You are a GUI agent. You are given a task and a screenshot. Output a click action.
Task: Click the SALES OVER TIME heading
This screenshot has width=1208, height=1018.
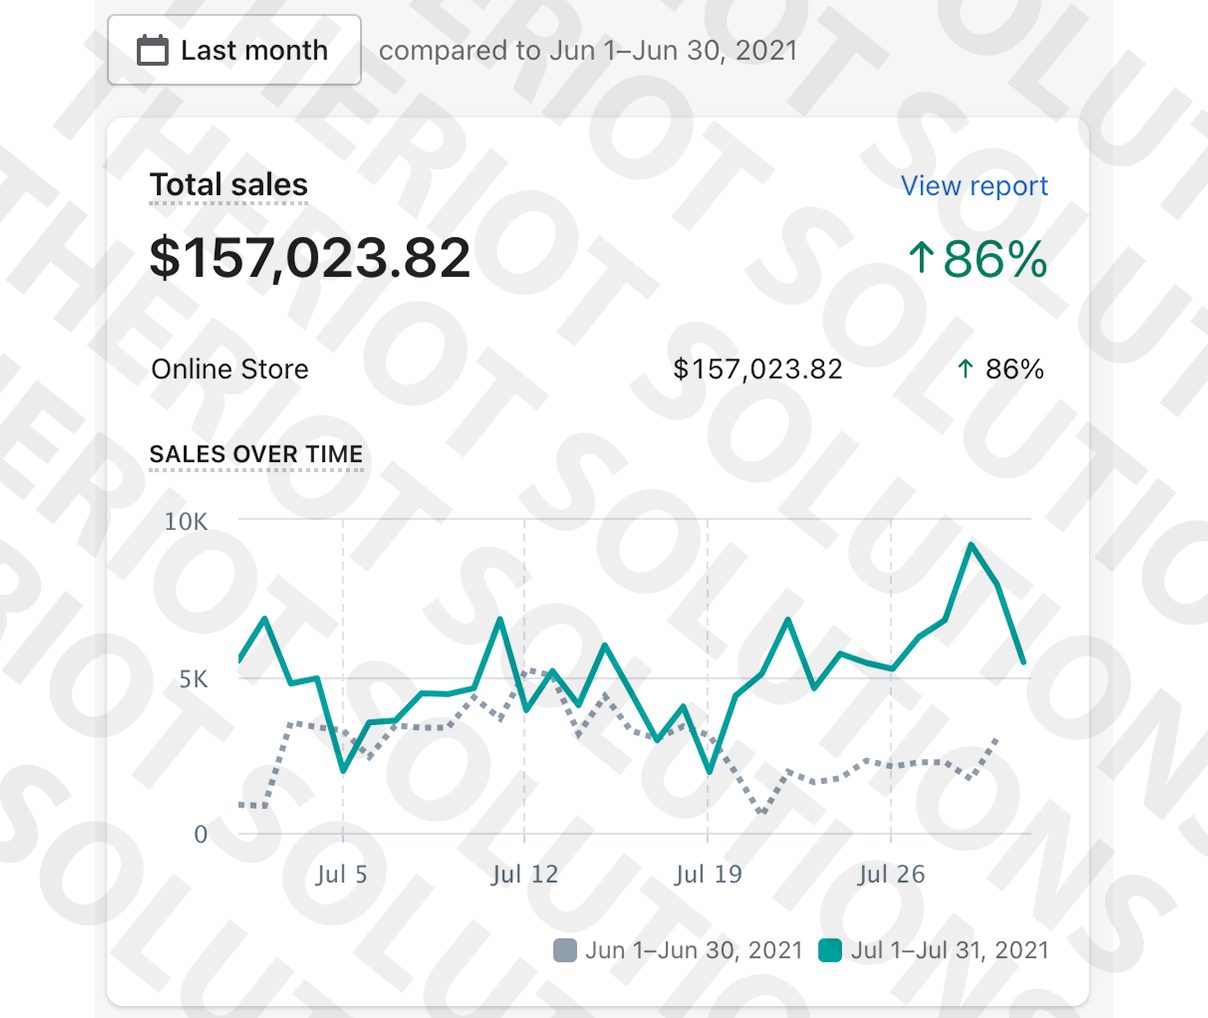tap(256, 454)
